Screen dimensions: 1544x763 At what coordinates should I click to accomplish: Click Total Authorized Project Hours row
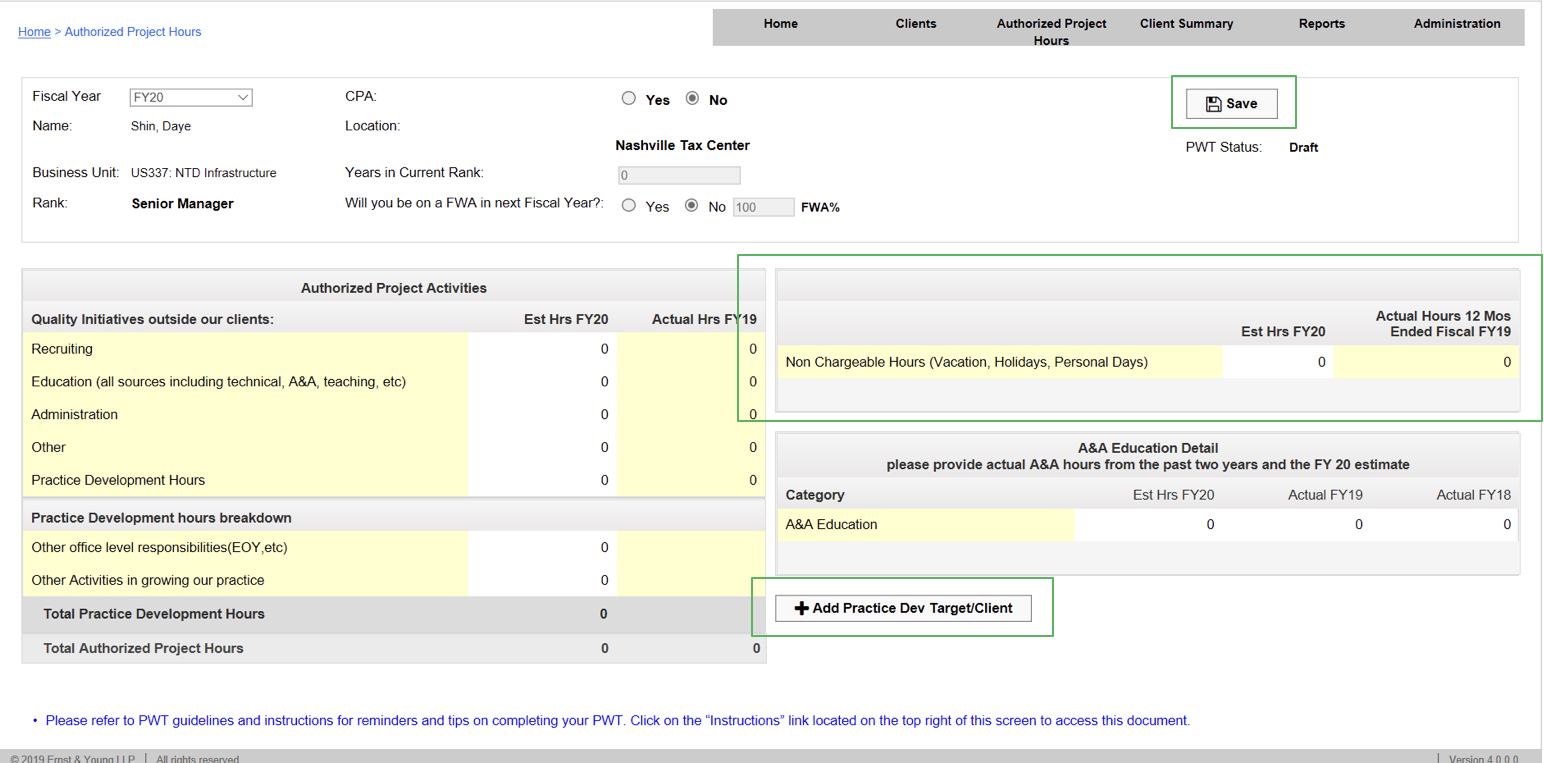tap(394, 648)
